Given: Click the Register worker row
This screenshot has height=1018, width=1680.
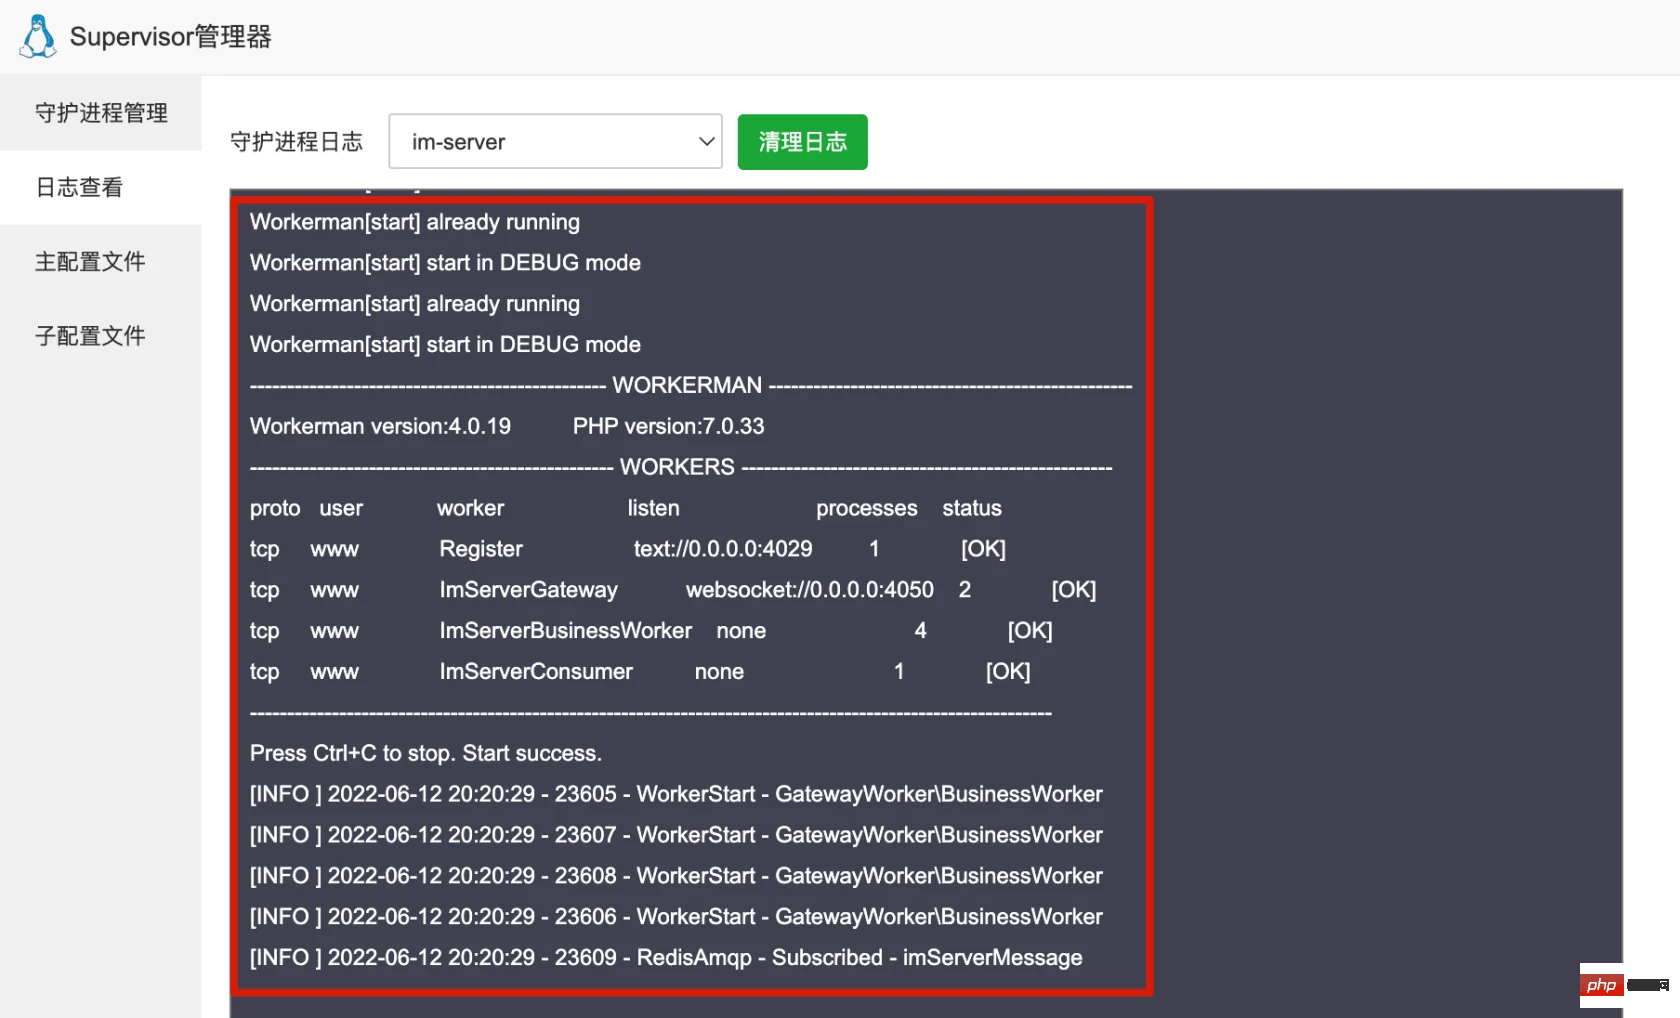Looking at the screenshot, I should tap(628, 549).
